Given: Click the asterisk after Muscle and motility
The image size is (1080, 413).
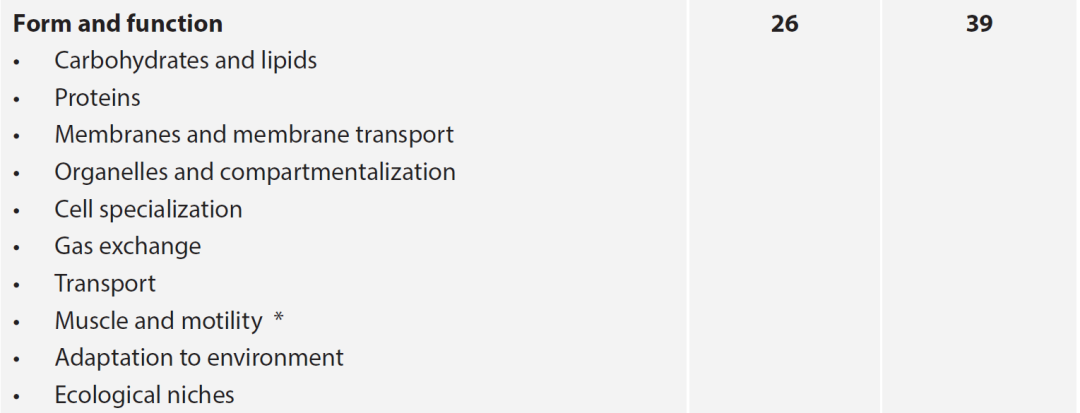Looking at the screenshot, I should [x=278, y=318].
